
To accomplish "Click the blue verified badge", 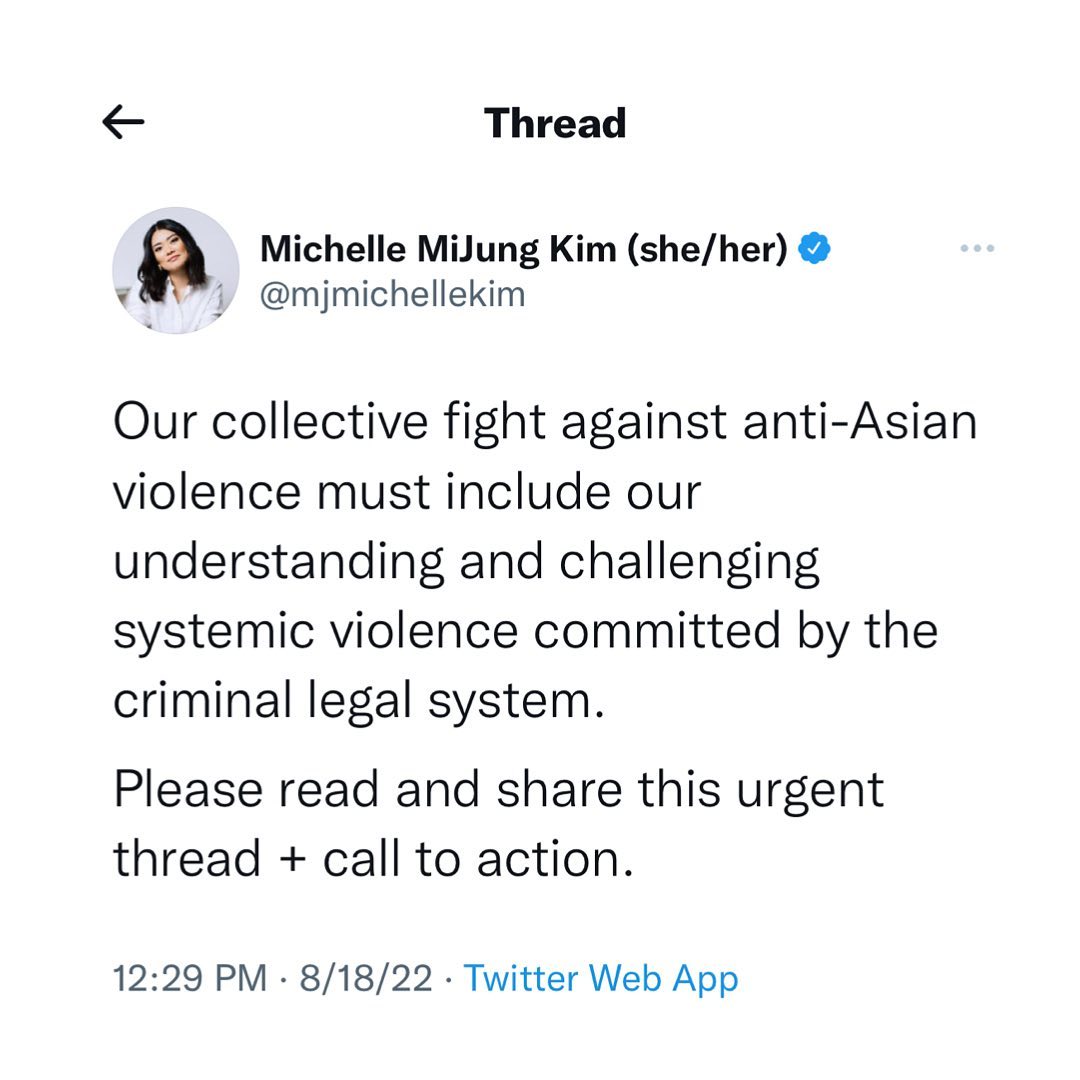I will [x=817, y=248].
